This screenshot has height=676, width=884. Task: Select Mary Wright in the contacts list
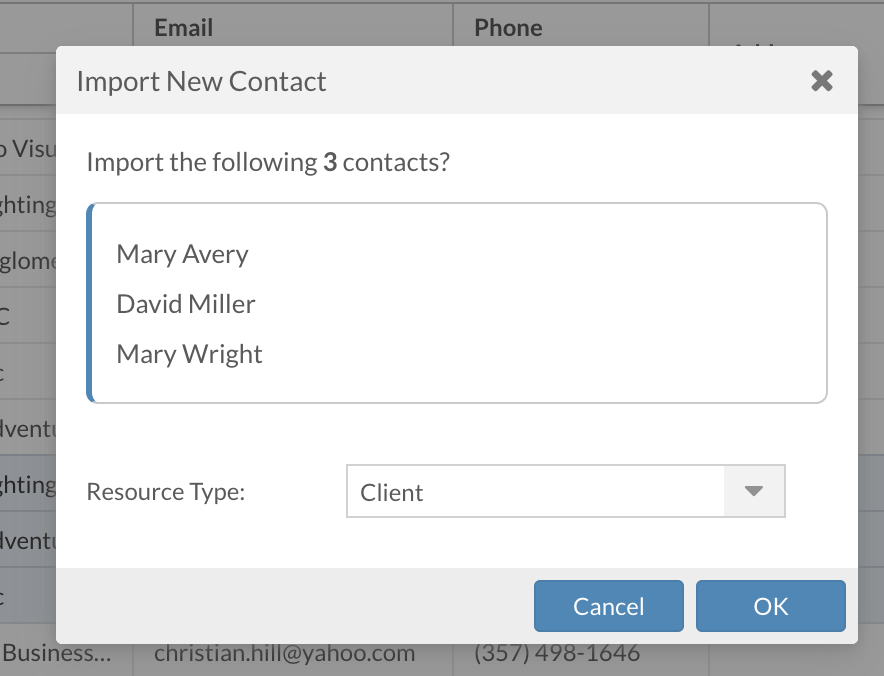point(189,354)
